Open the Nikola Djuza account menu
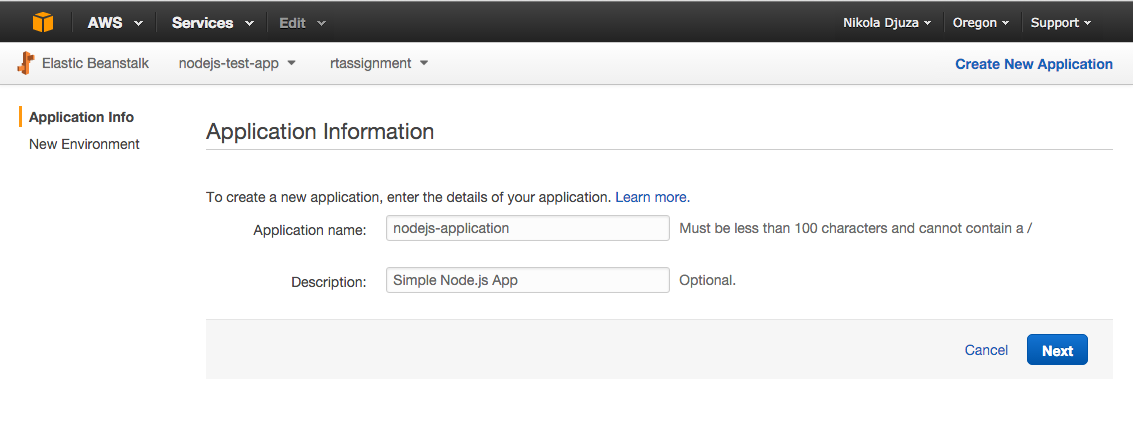 click(x=887, y=22)
